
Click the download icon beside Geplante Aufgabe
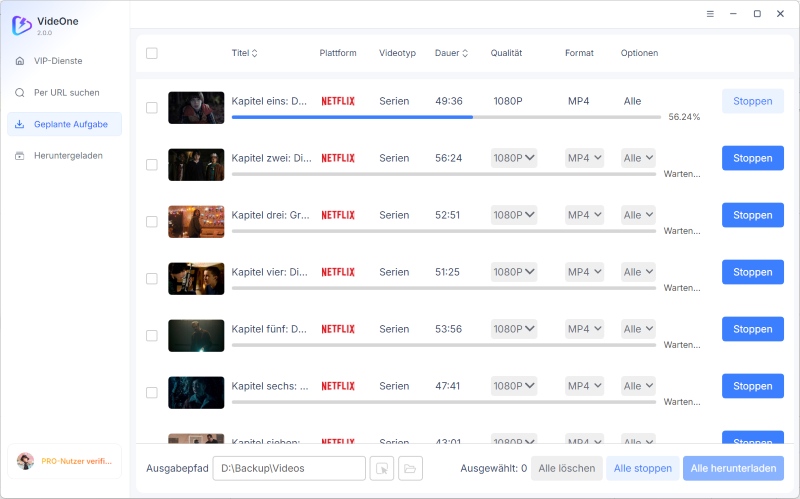tap(19, 124)
